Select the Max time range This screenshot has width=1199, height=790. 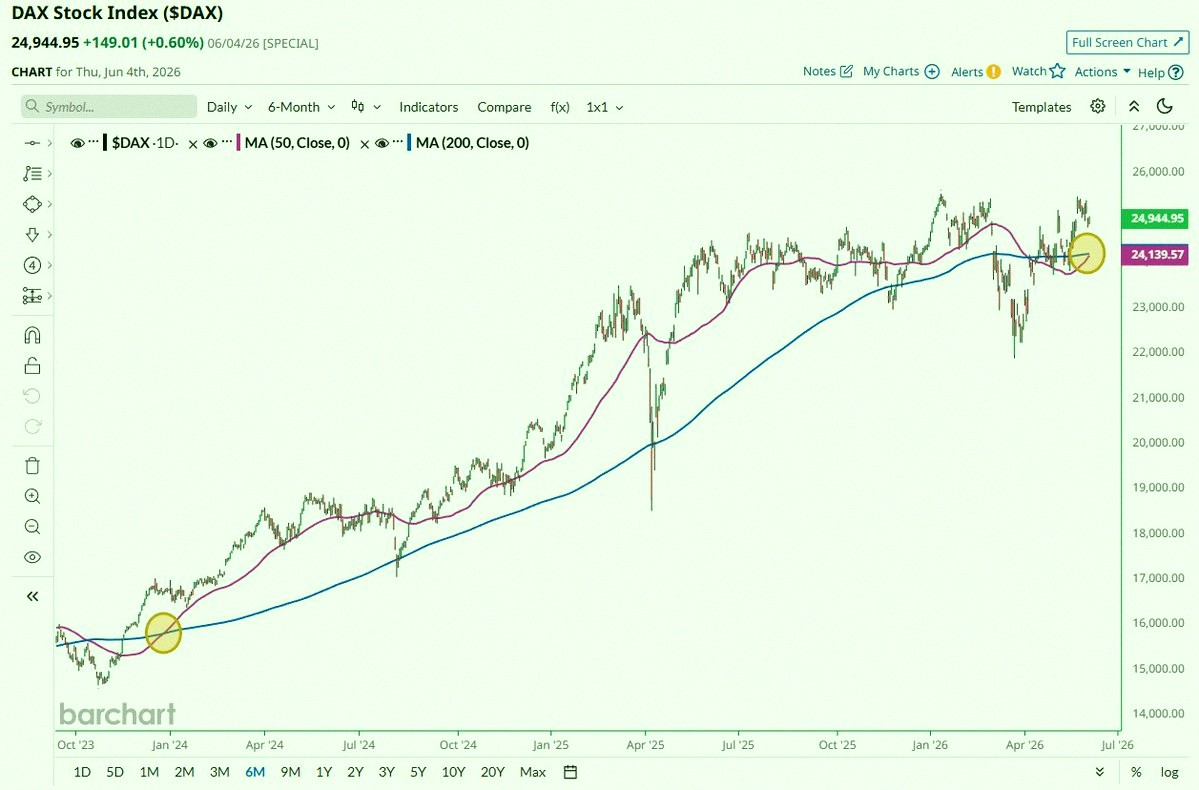coord(533,772)
